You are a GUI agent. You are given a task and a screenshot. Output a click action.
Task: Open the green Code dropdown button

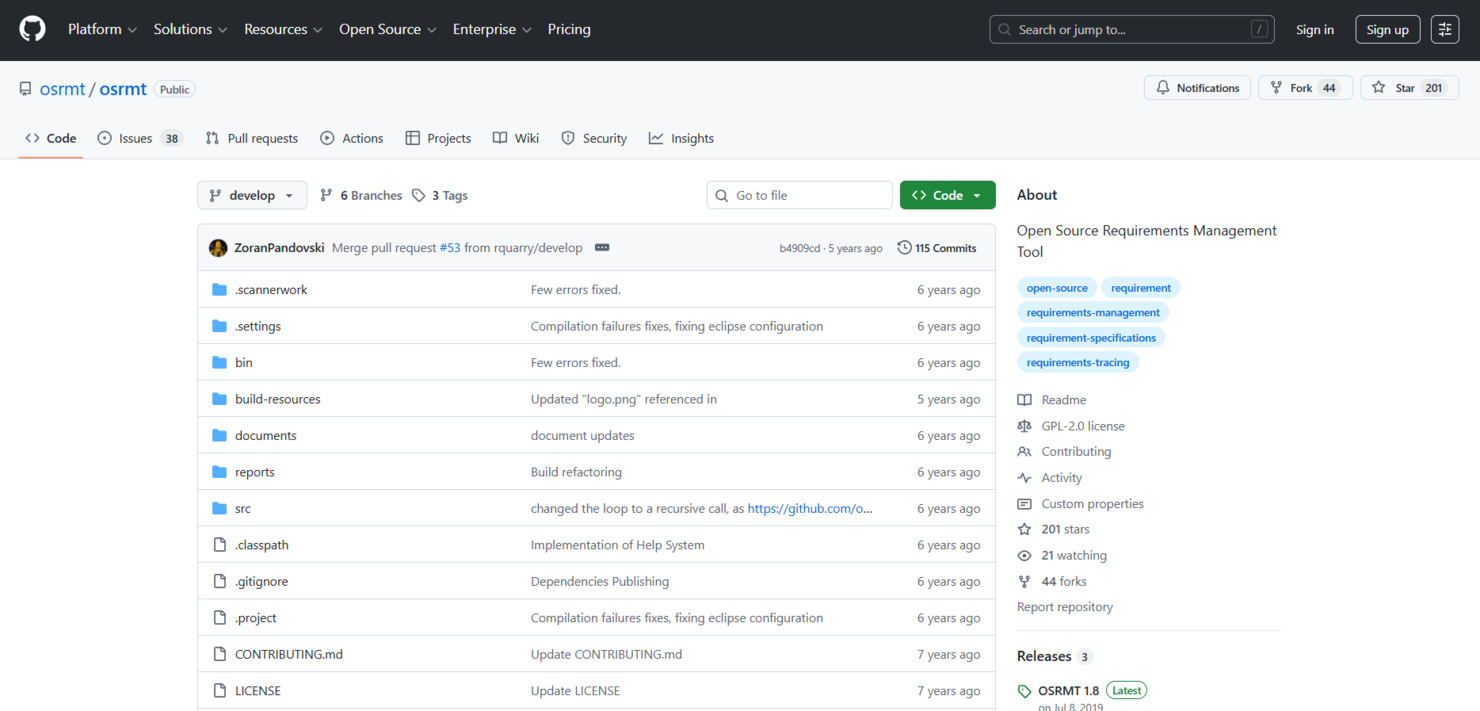coord(947,196)
